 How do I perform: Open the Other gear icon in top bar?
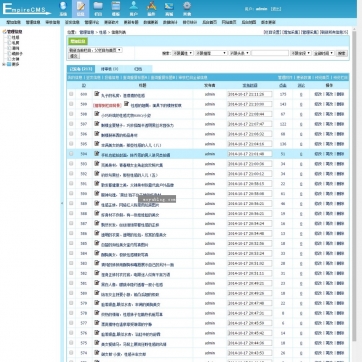click(x=187, y=6)
